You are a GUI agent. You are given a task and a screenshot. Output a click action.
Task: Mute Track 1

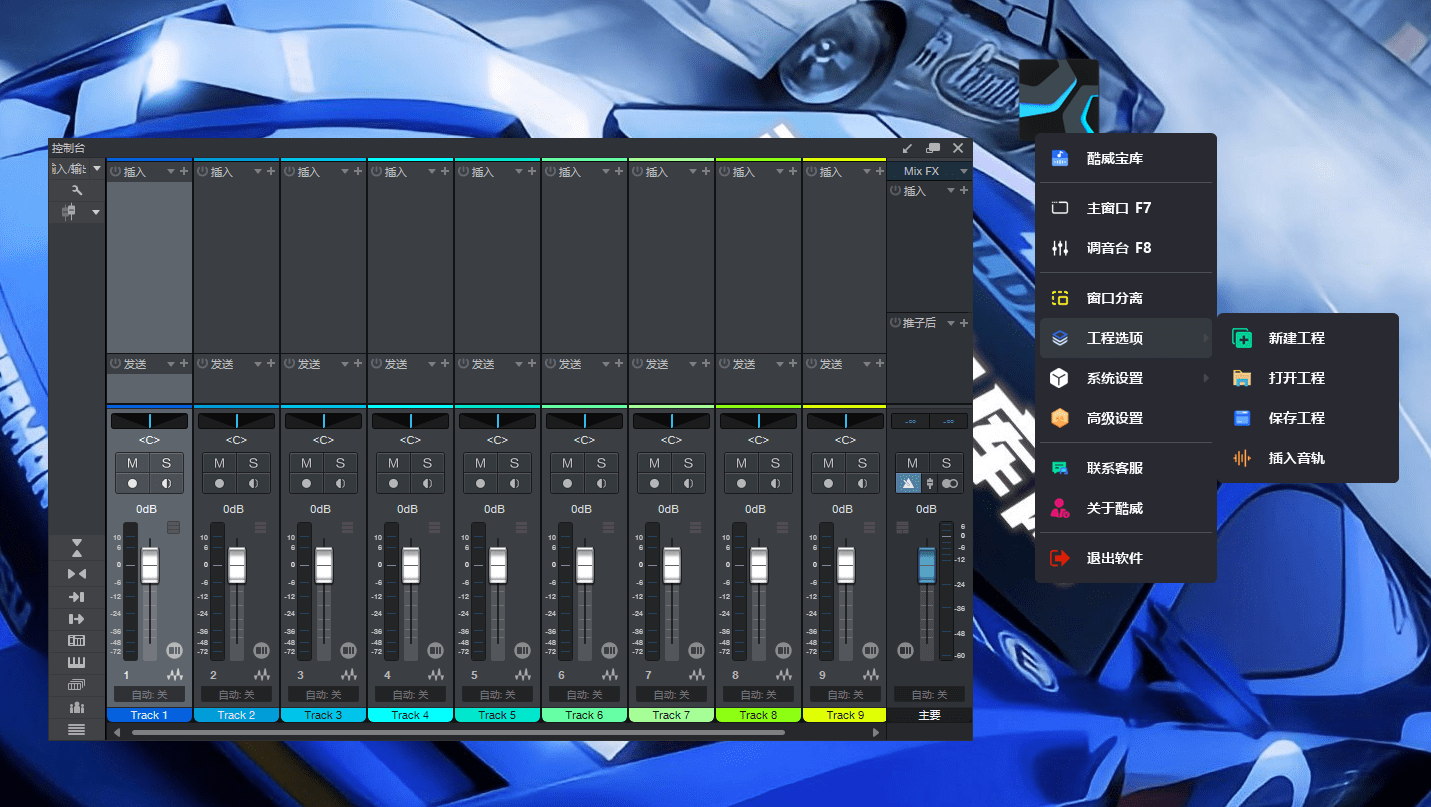[x=132, y=463]
